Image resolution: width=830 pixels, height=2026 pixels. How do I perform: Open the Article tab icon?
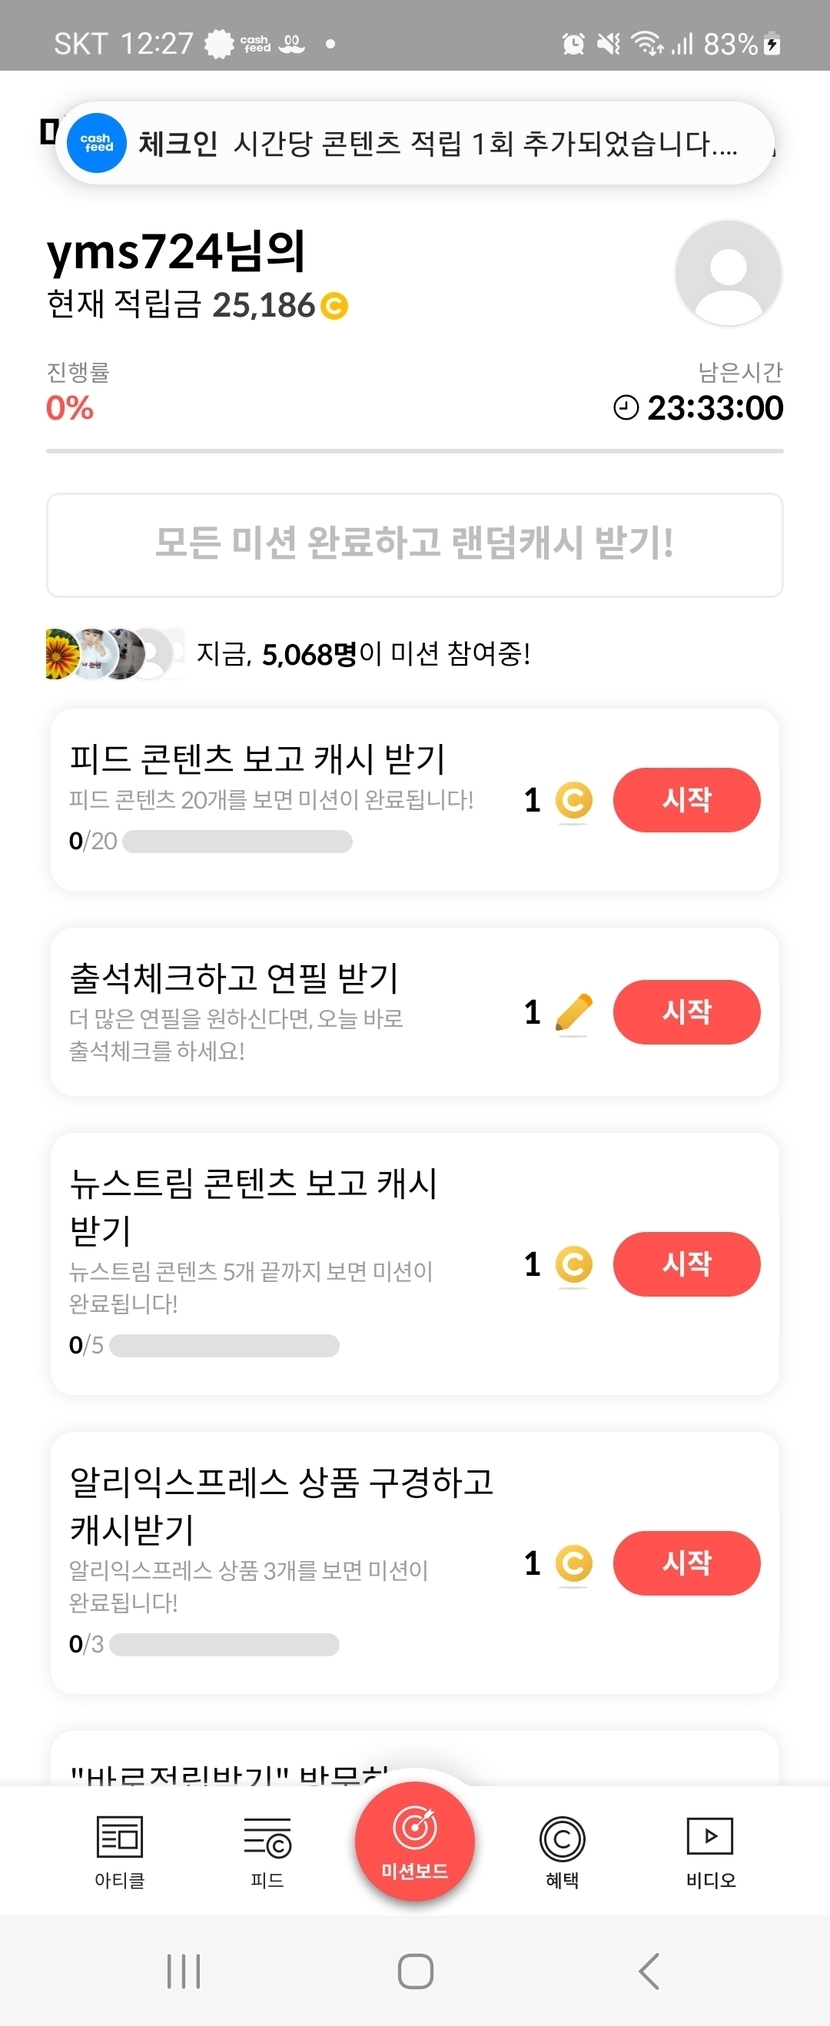pos(120,1838)
